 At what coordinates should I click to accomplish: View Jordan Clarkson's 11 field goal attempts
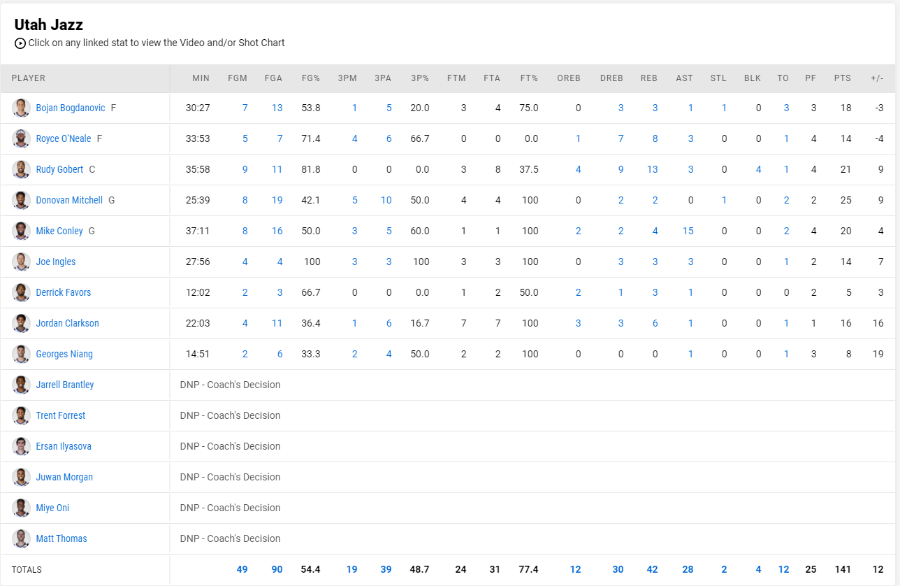tap(277, 323)
